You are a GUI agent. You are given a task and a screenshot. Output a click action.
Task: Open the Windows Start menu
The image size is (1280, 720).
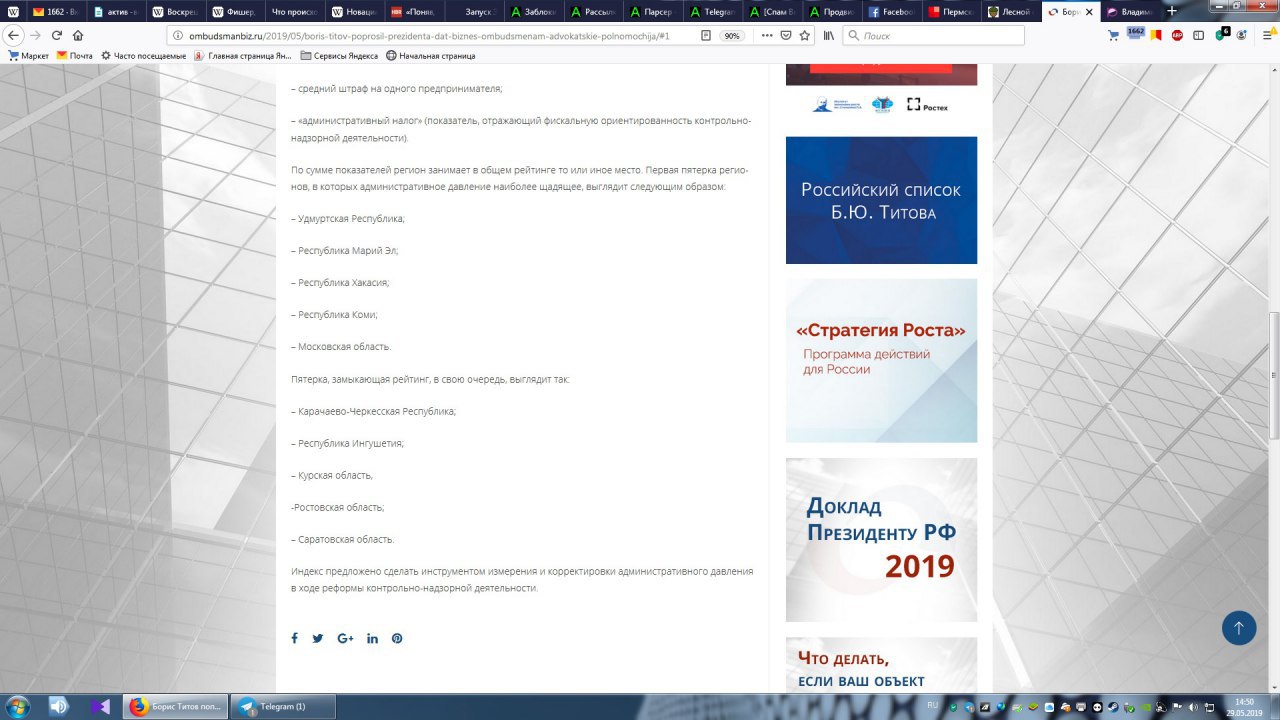pyautogui.click(x=16, y=706)
